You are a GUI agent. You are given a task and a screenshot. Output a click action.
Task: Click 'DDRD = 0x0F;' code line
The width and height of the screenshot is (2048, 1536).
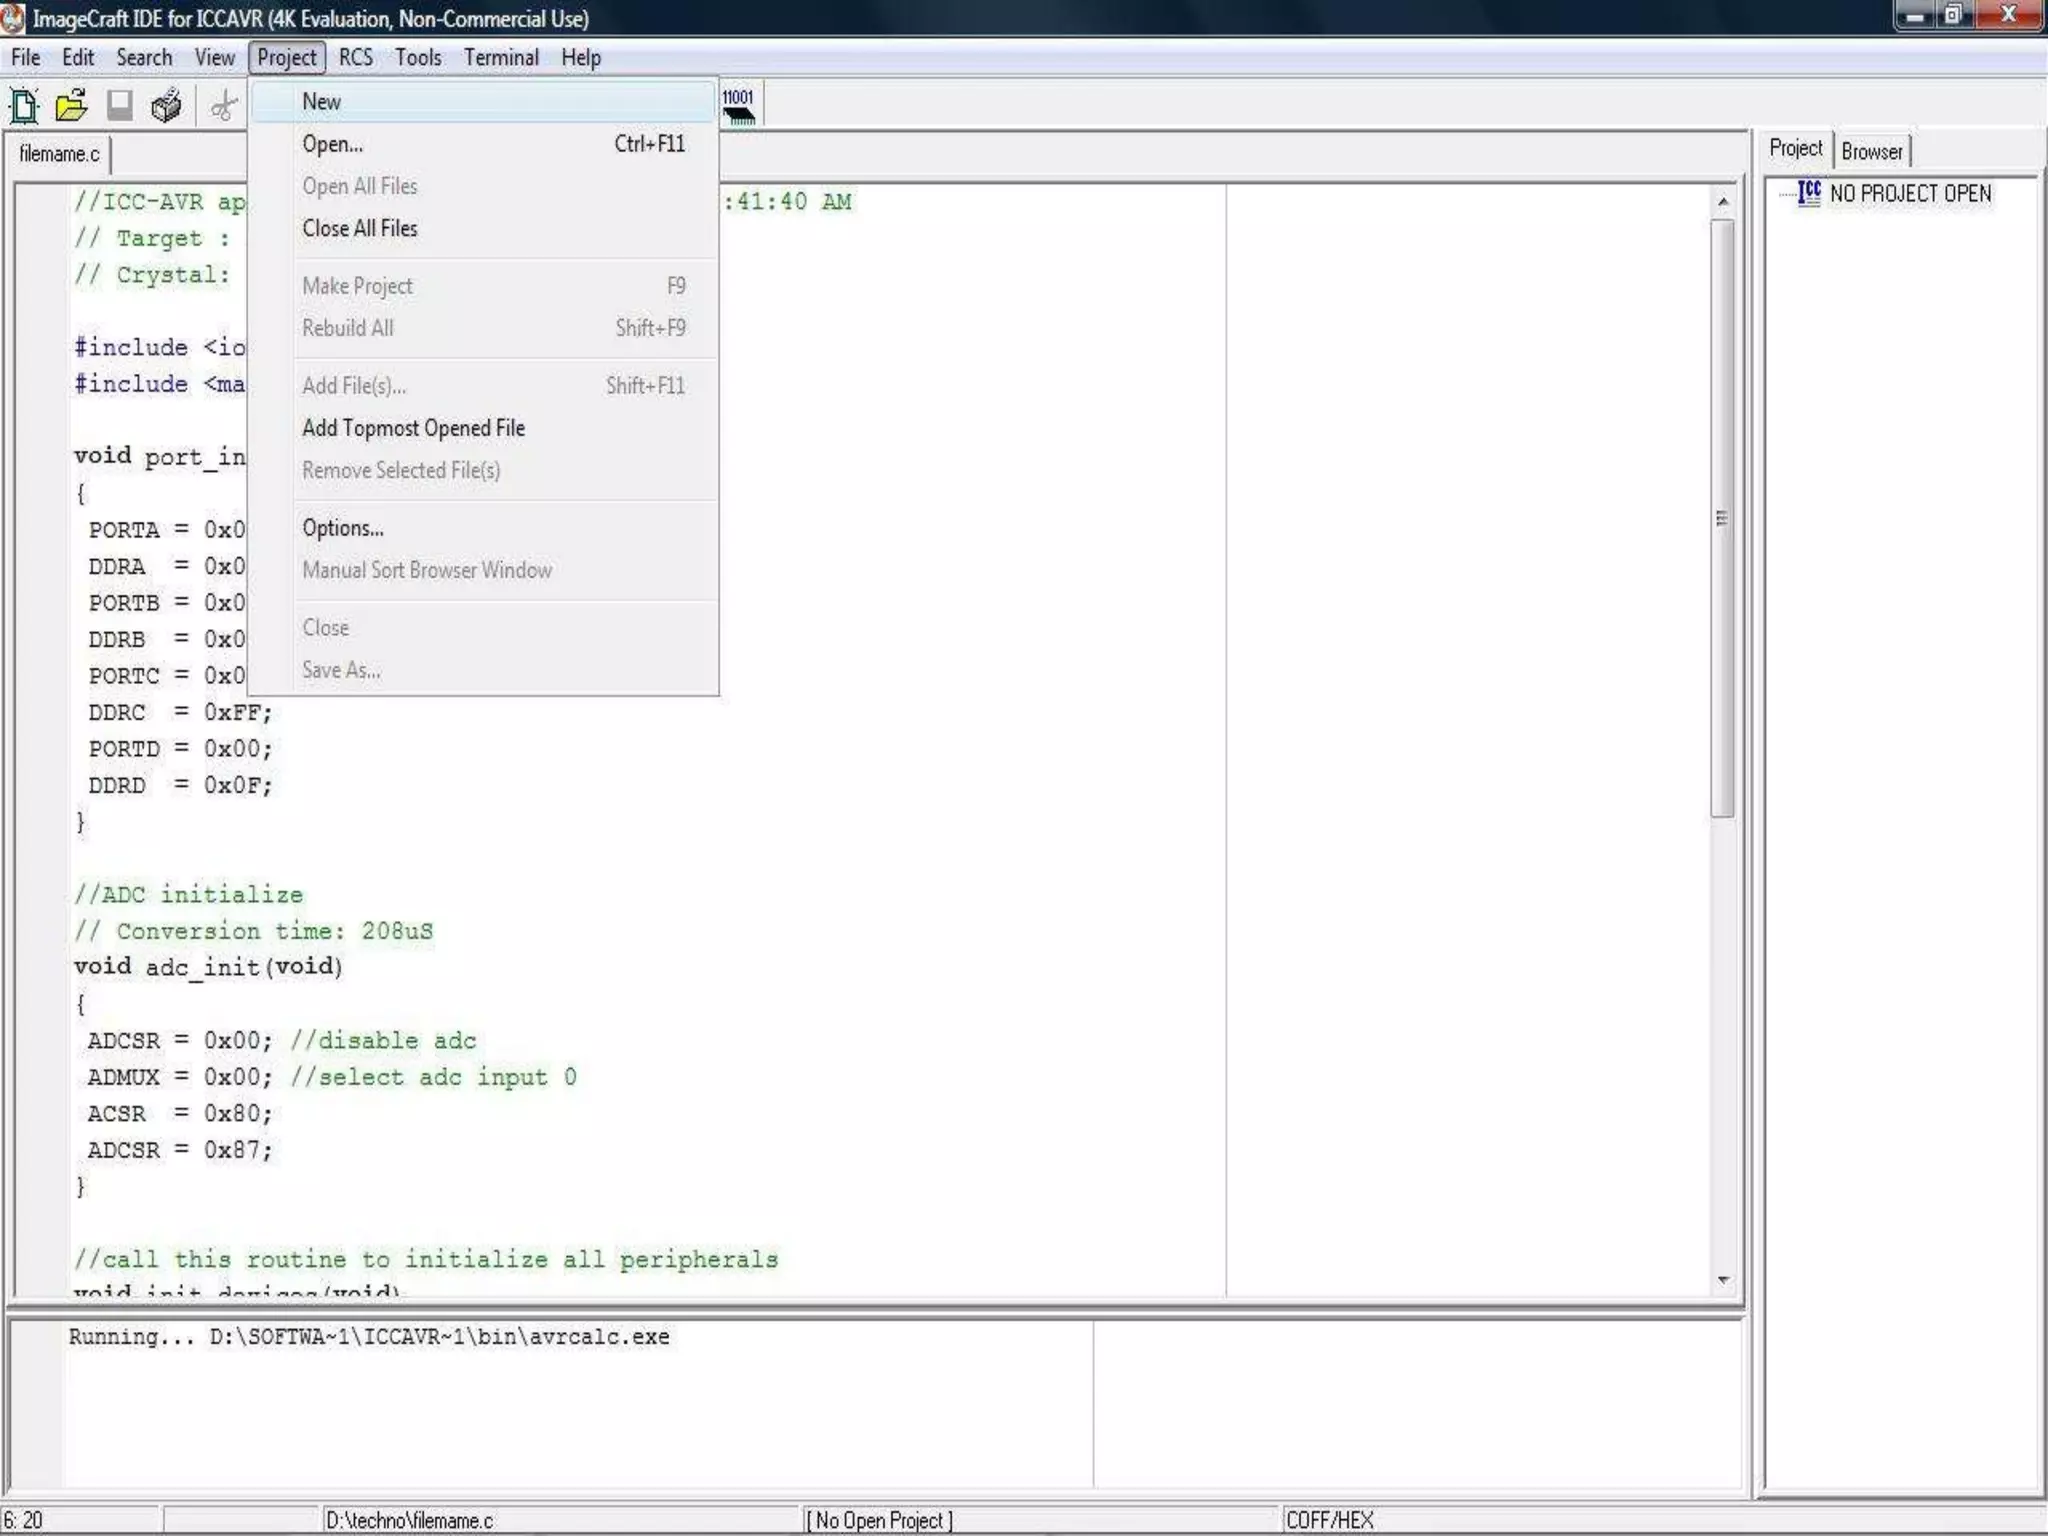point(180,786)
